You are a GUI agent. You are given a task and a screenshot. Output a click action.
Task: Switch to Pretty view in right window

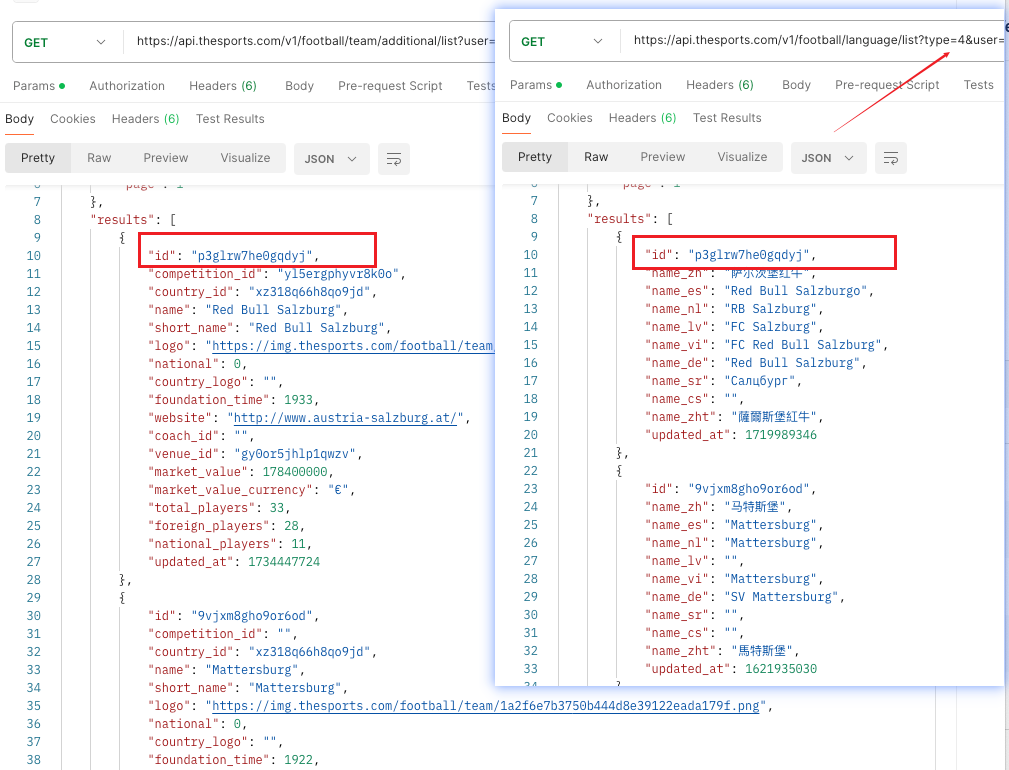535,157
